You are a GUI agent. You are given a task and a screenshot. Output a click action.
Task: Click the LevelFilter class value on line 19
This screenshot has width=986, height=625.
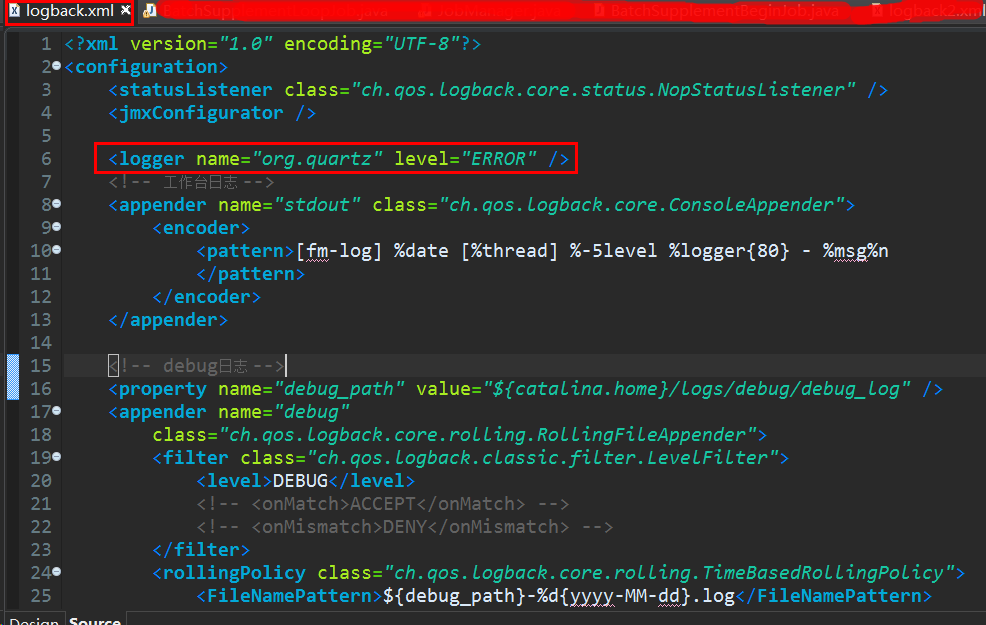pos(543,458)
